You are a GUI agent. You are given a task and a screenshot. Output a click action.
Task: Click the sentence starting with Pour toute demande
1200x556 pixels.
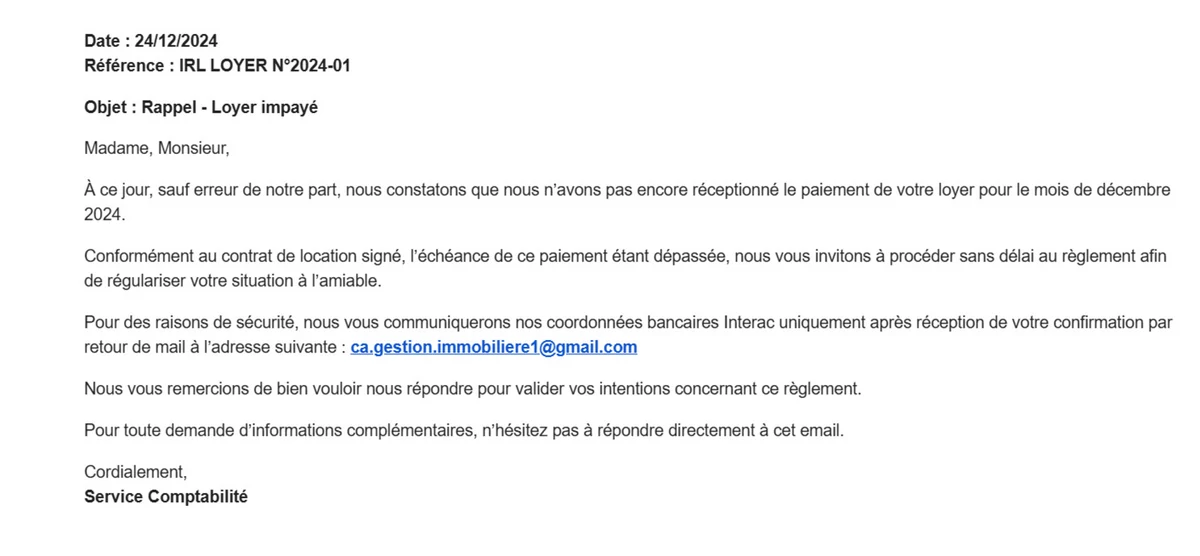pyautogui.click(x=464, y=430)
